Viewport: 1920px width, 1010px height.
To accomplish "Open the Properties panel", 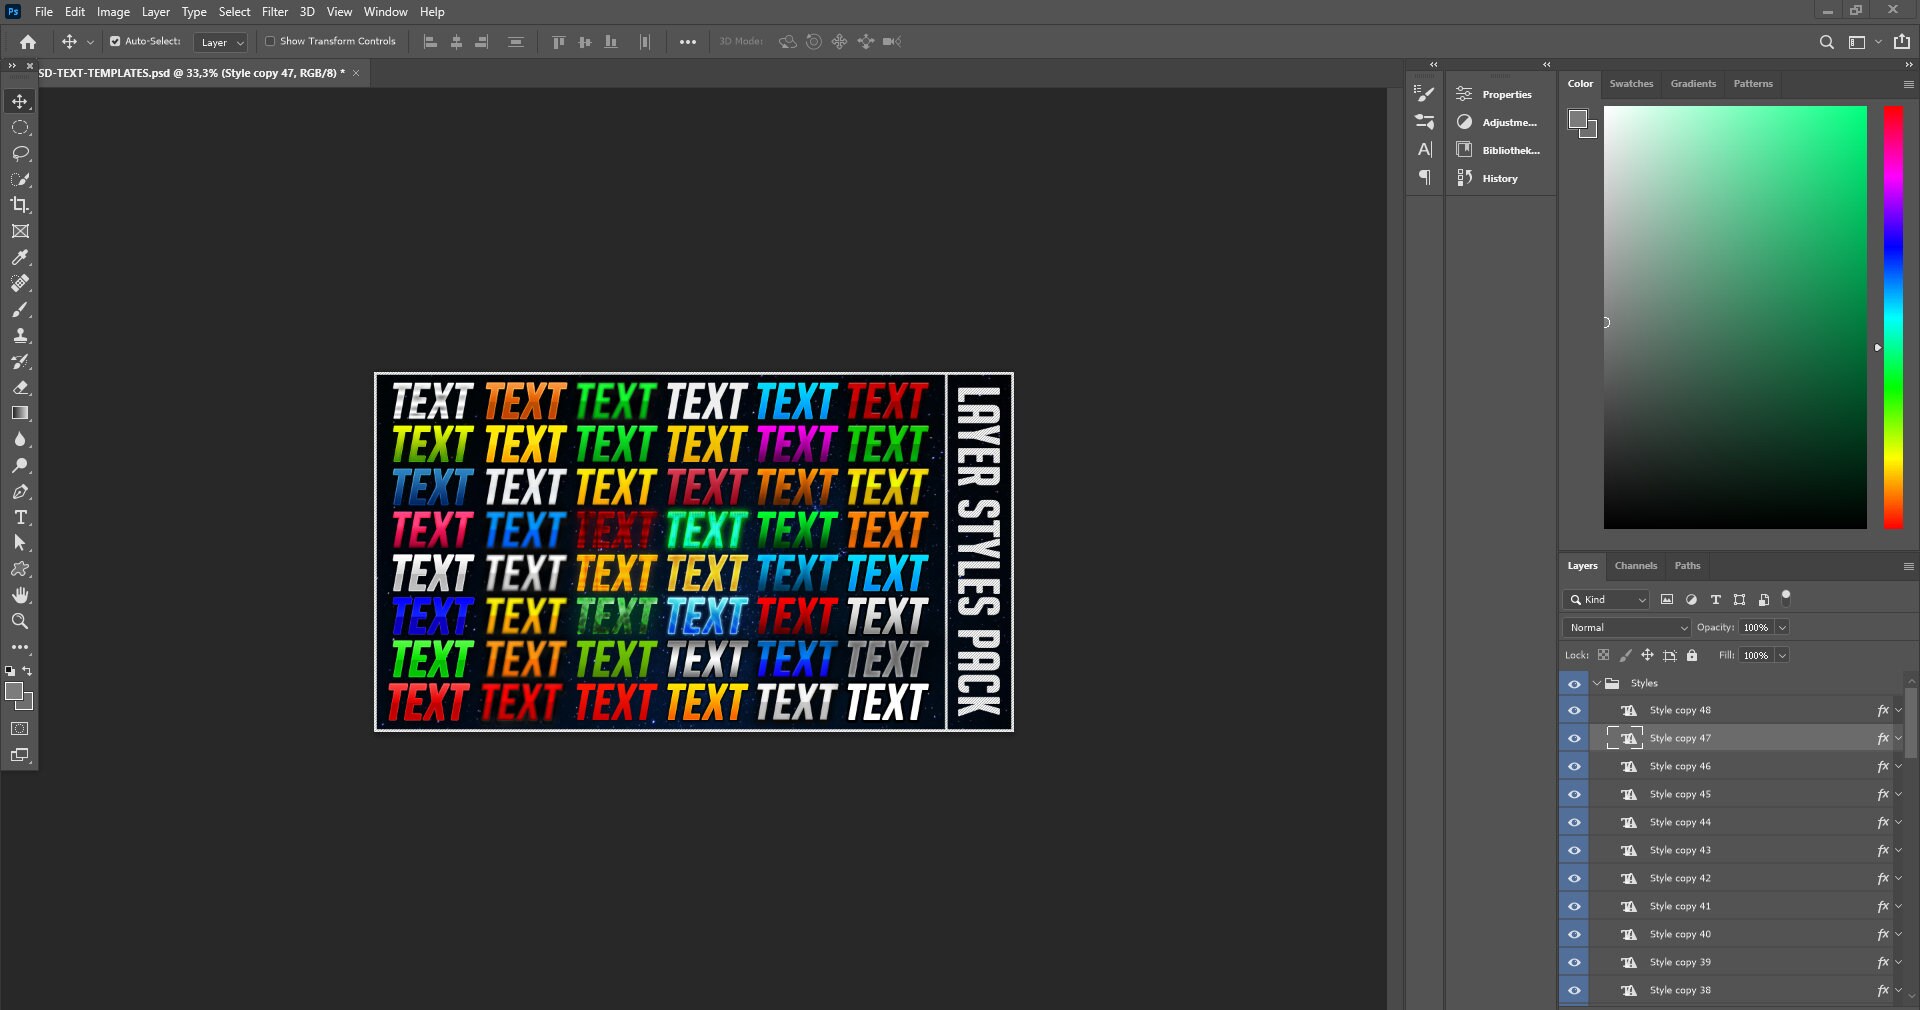I will [x=1504, y=94].
